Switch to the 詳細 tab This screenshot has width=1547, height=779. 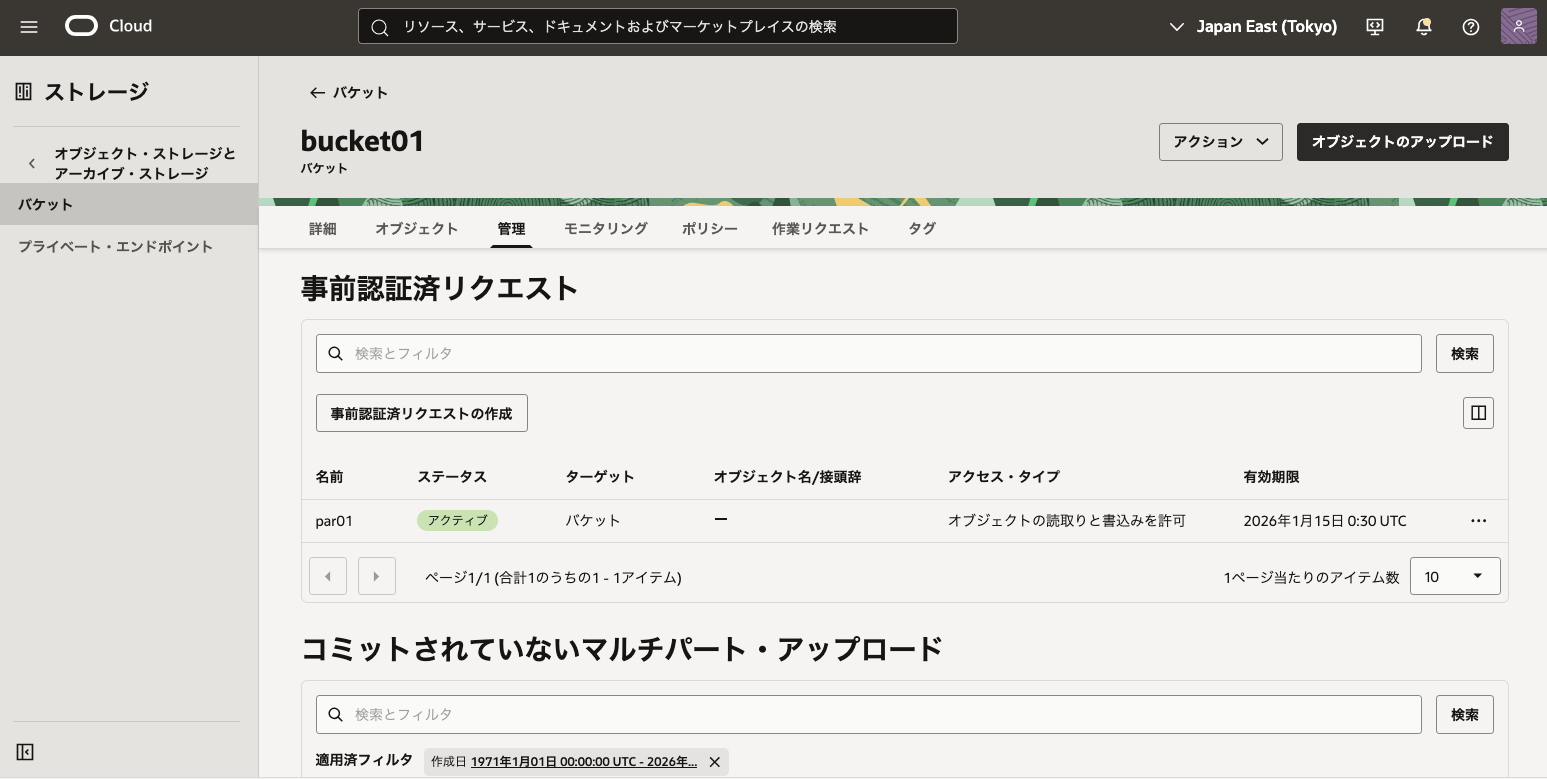(x=323, y=228)
